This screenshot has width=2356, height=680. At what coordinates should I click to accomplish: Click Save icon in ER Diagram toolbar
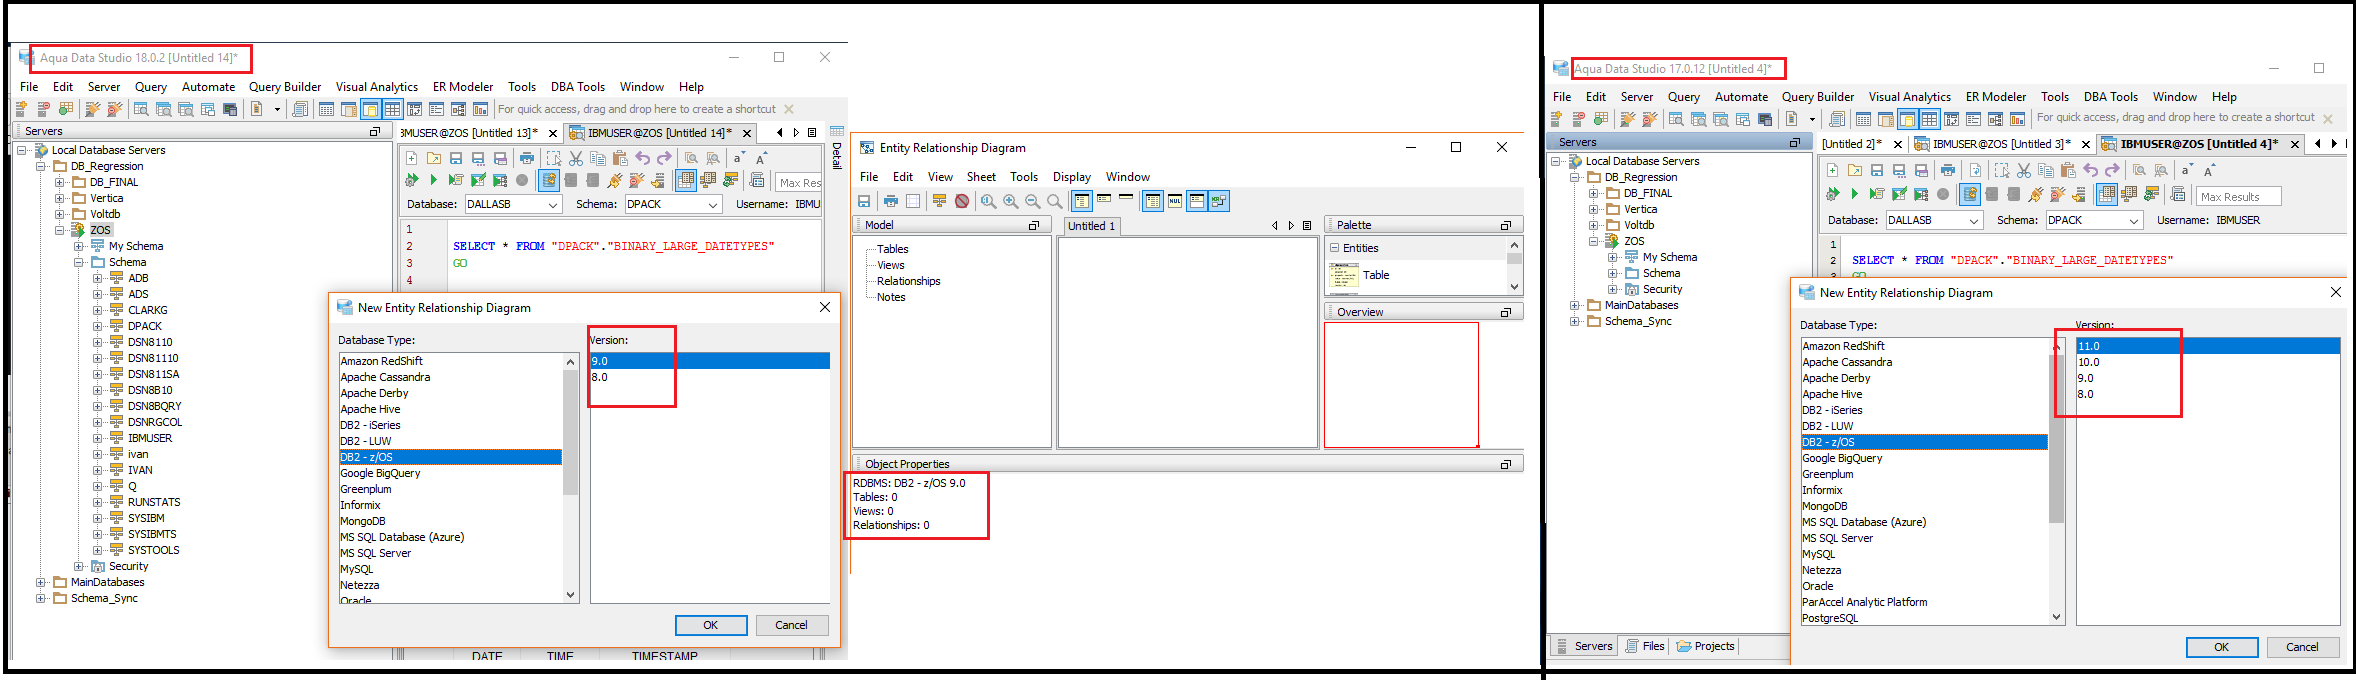click(x=865, y=201)
